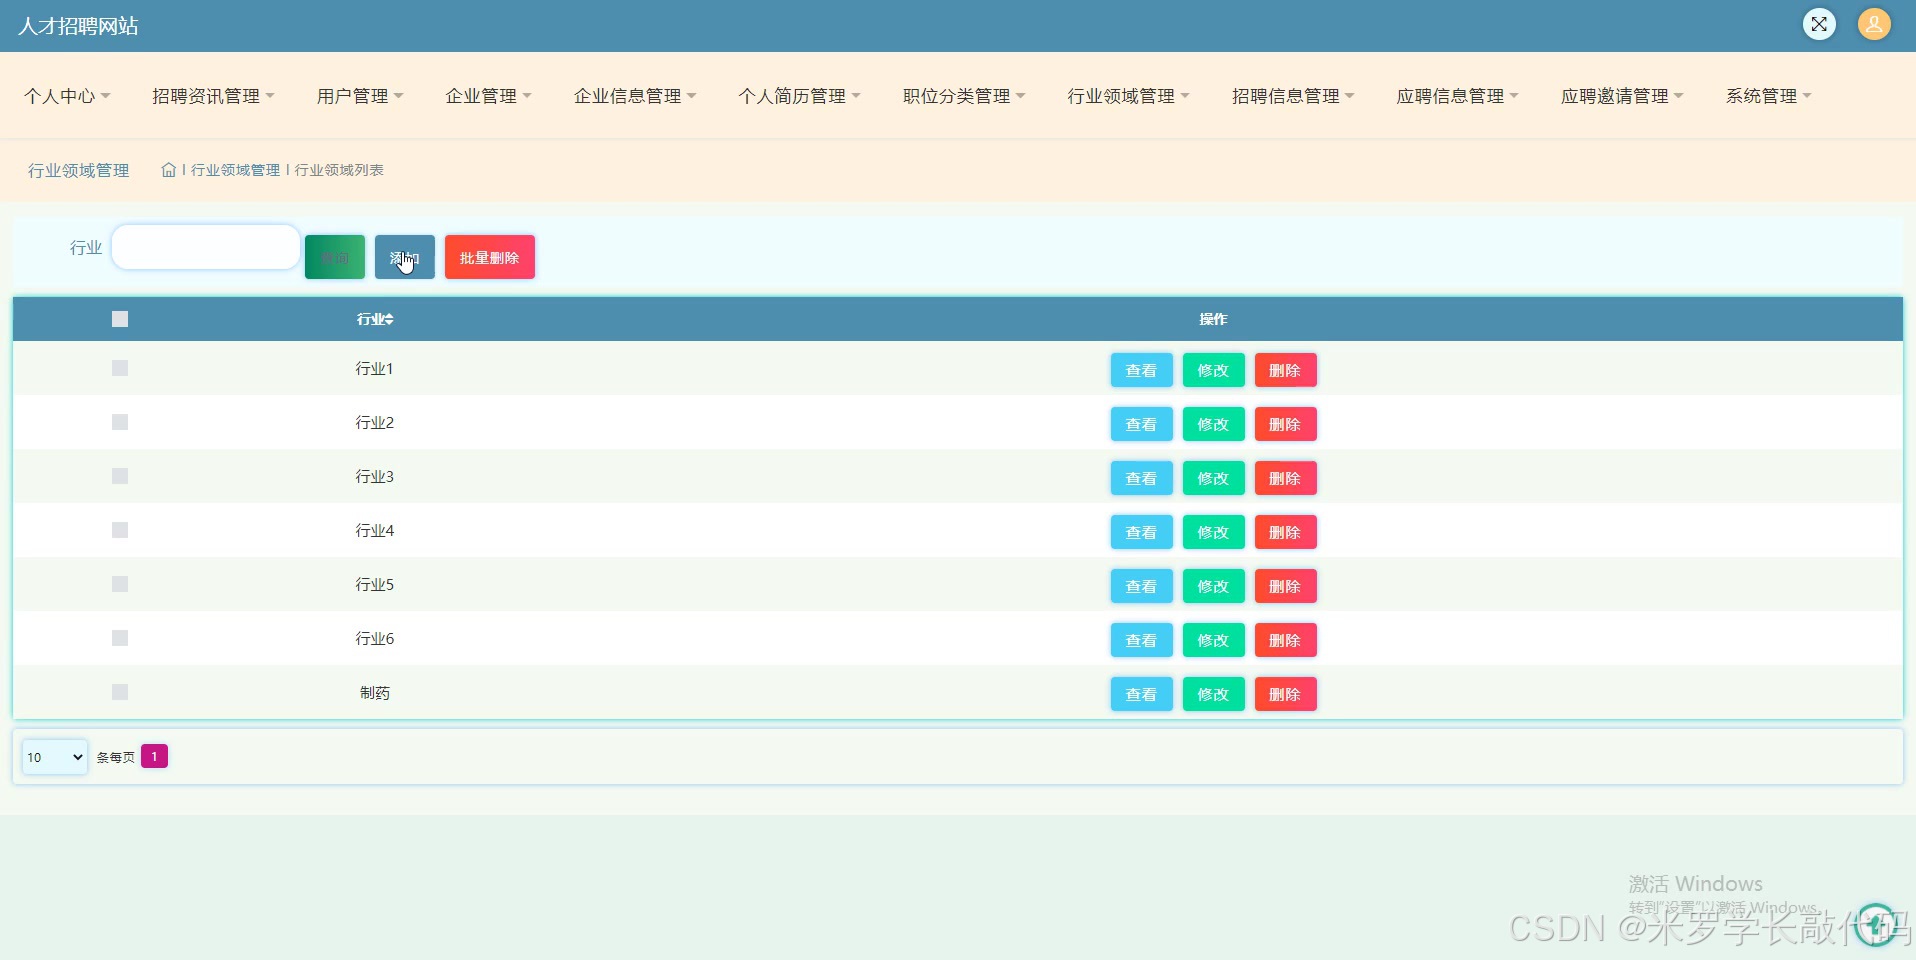Viewport: 1916px width, 960px height.
Task: Click the home icon in the breadcrumb
Action: click(x=168, y=170)
